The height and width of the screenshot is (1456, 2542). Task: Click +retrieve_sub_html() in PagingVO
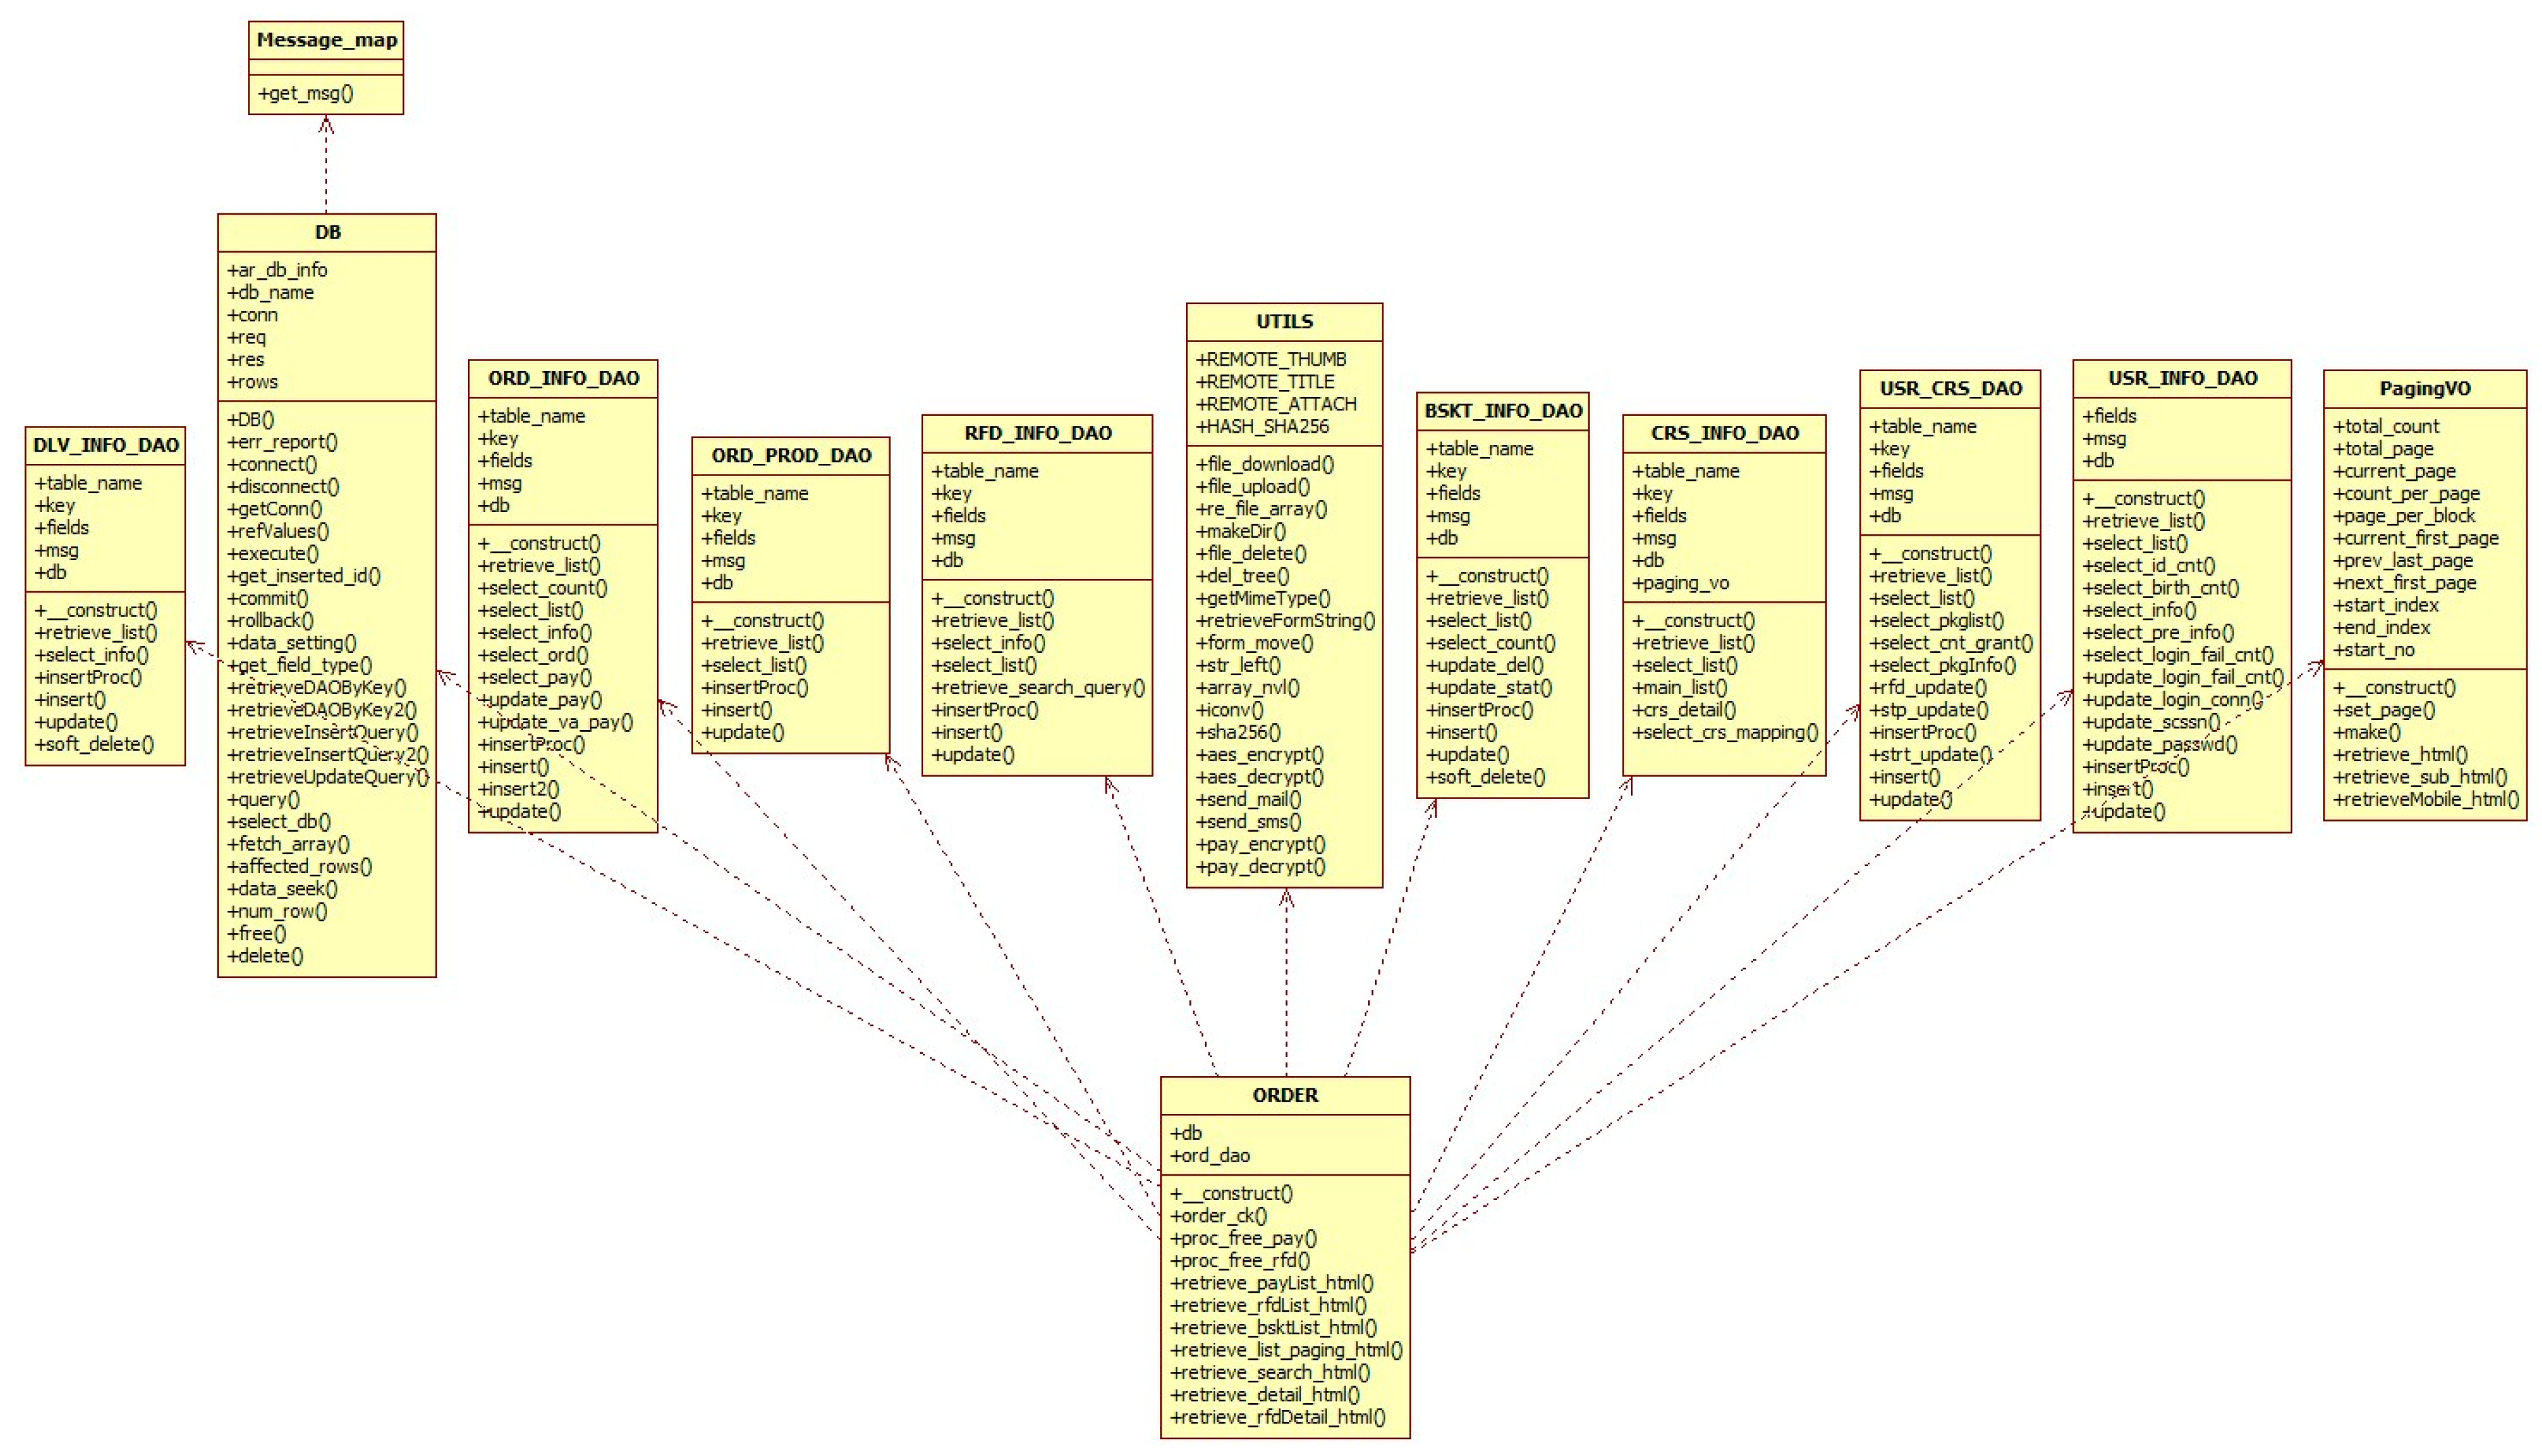pos(2420,777)
